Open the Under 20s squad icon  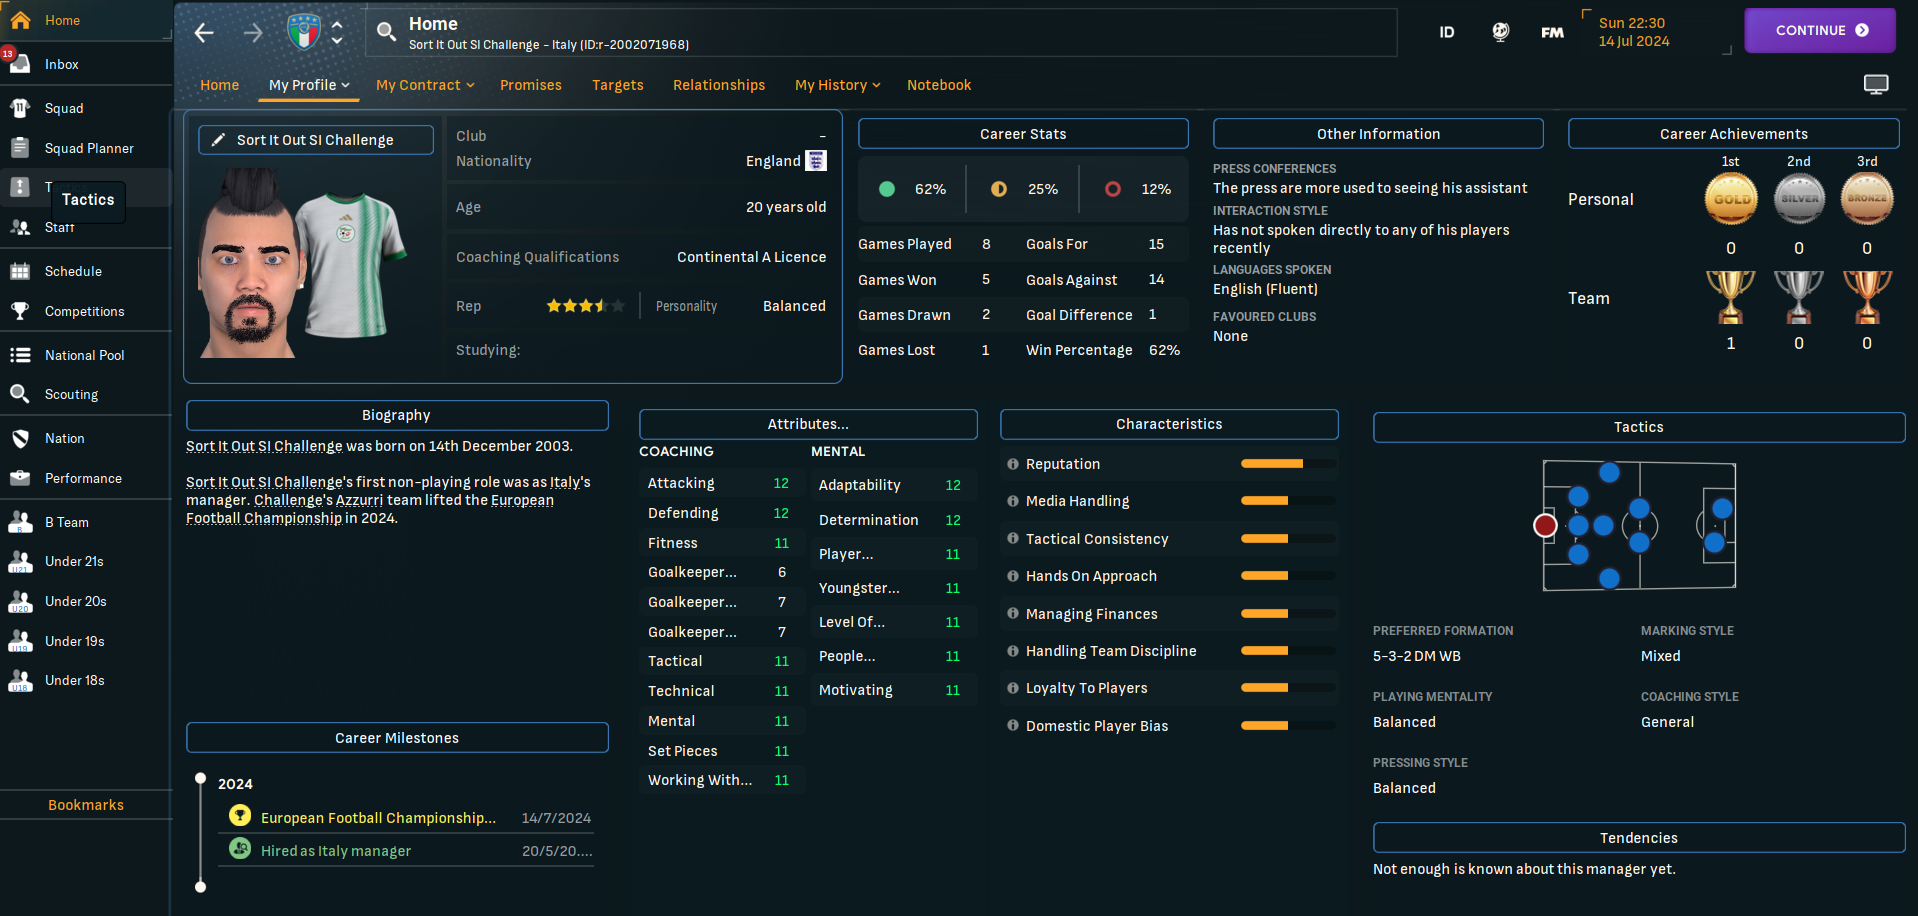(20, 601)
